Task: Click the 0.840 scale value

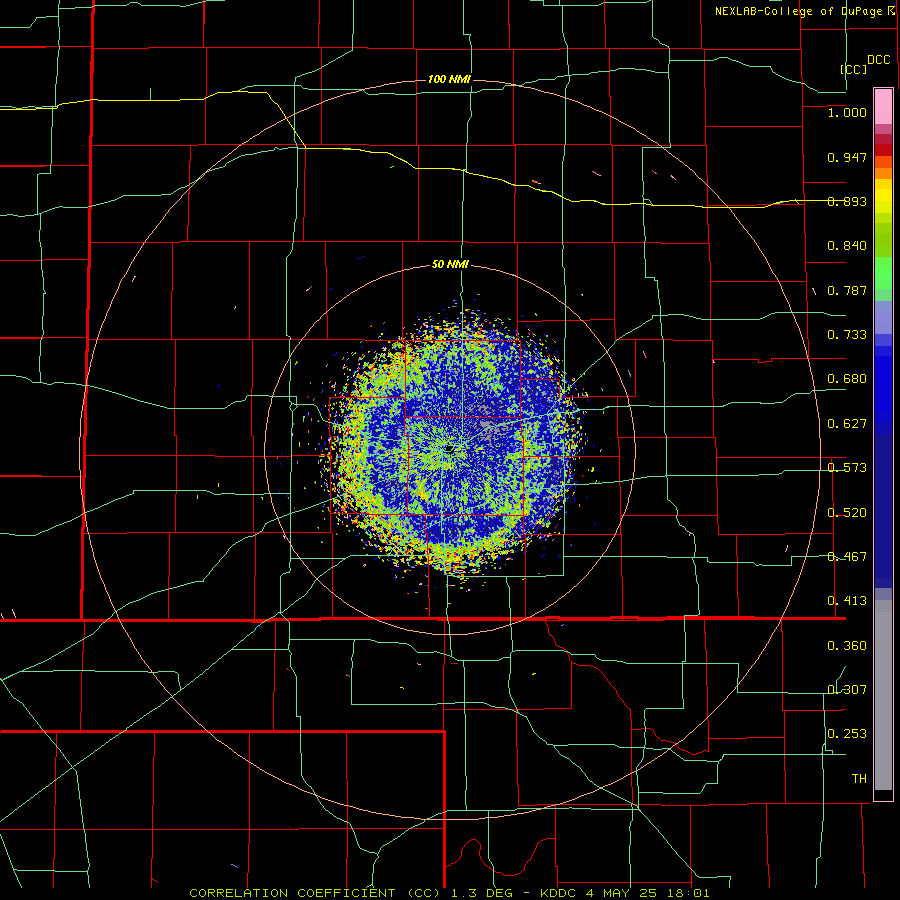Action: (847, 246)
